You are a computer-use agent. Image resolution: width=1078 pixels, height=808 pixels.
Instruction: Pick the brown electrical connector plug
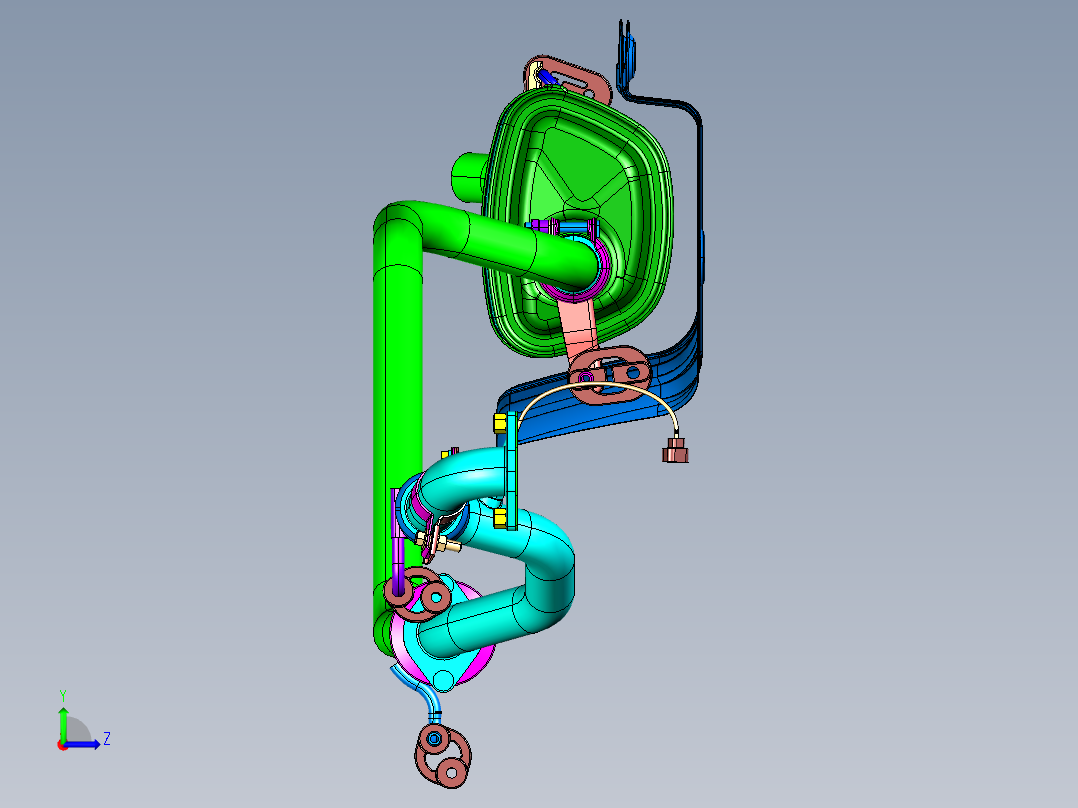675,450
